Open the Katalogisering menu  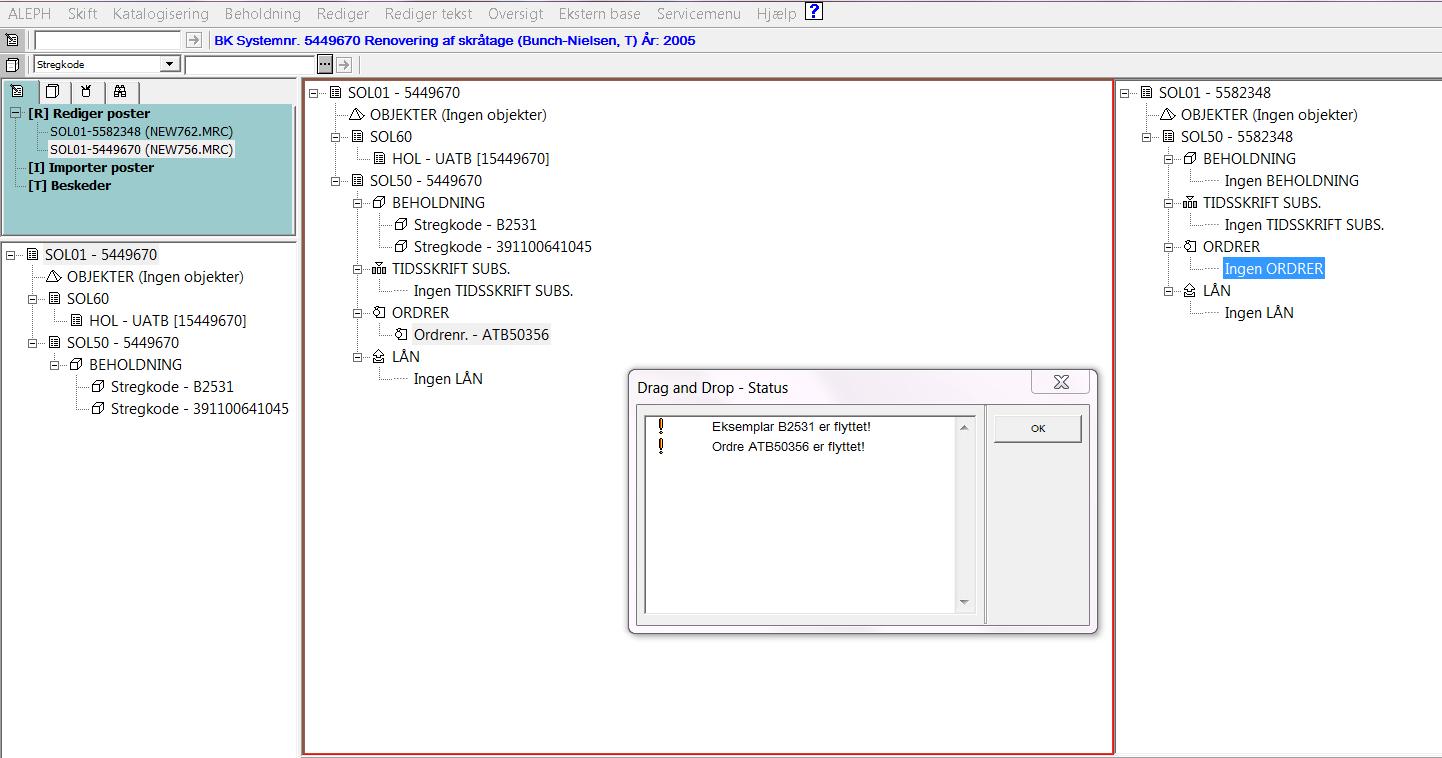160,13
